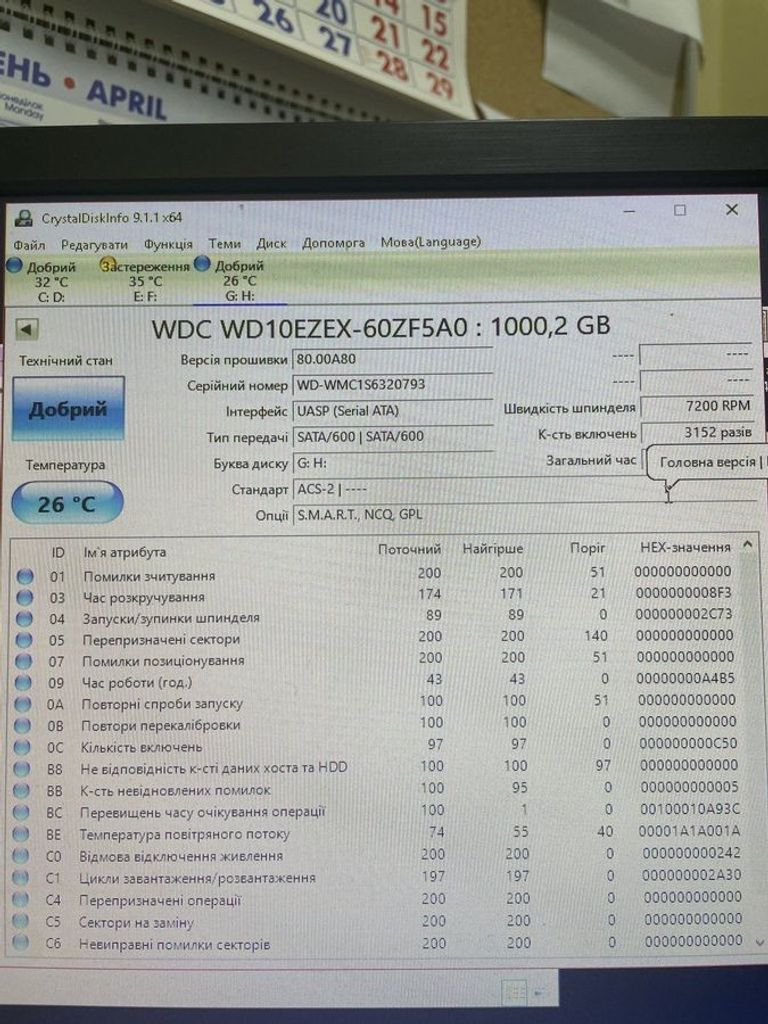Click the Сектори на заміну attribute name
This screenshot has width=768, height=1024.
click(x=136, y=922)
